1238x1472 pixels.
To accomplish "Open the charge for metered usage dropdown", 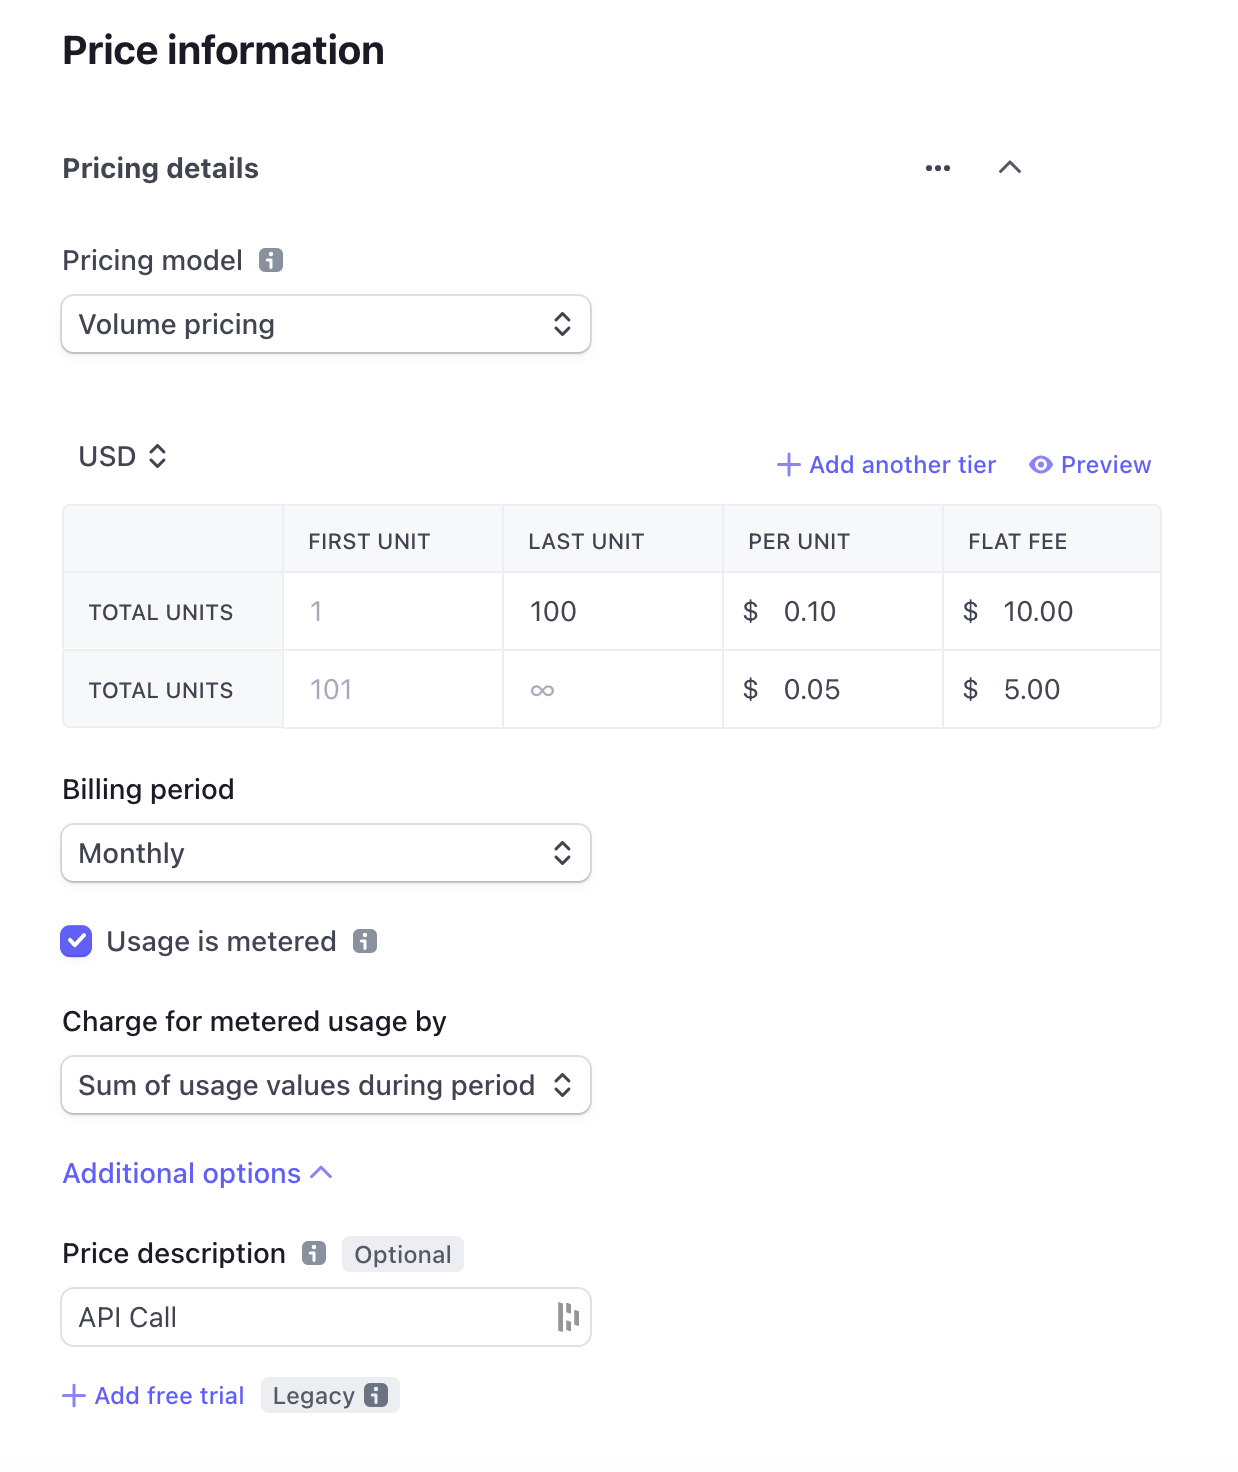I will click(x=325, y=1085).
